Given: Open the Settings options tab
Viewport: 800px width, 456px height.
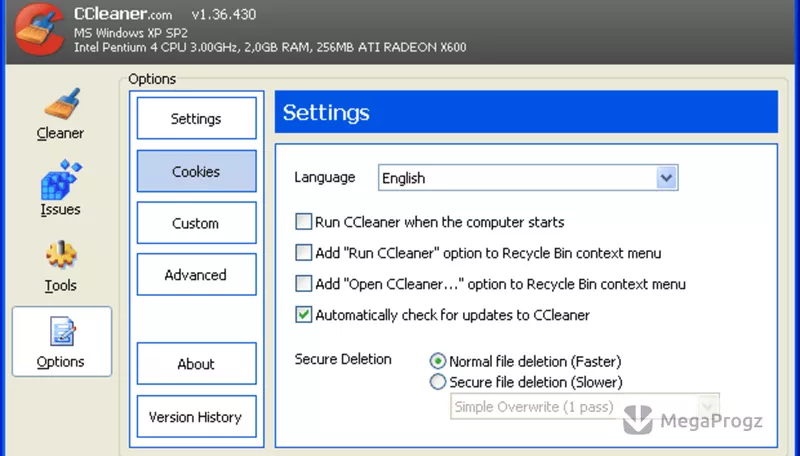Looking at the screenshot, I should [196, 118].
